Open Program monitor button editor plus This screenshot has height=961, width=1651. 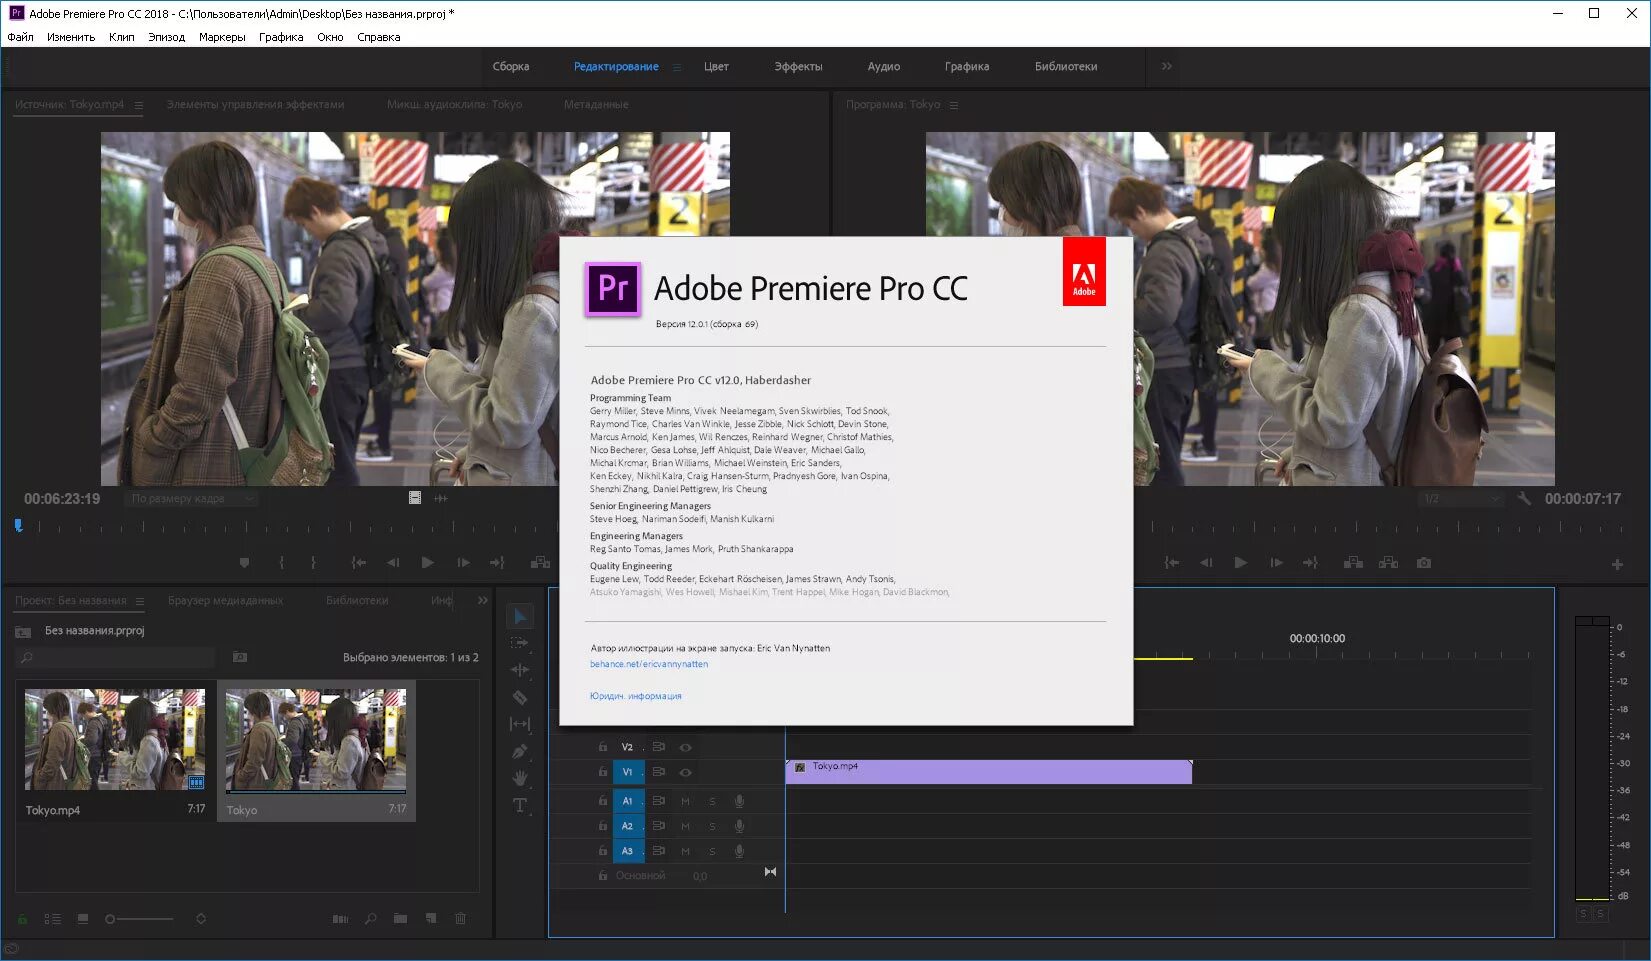(x=1617, y=565)
